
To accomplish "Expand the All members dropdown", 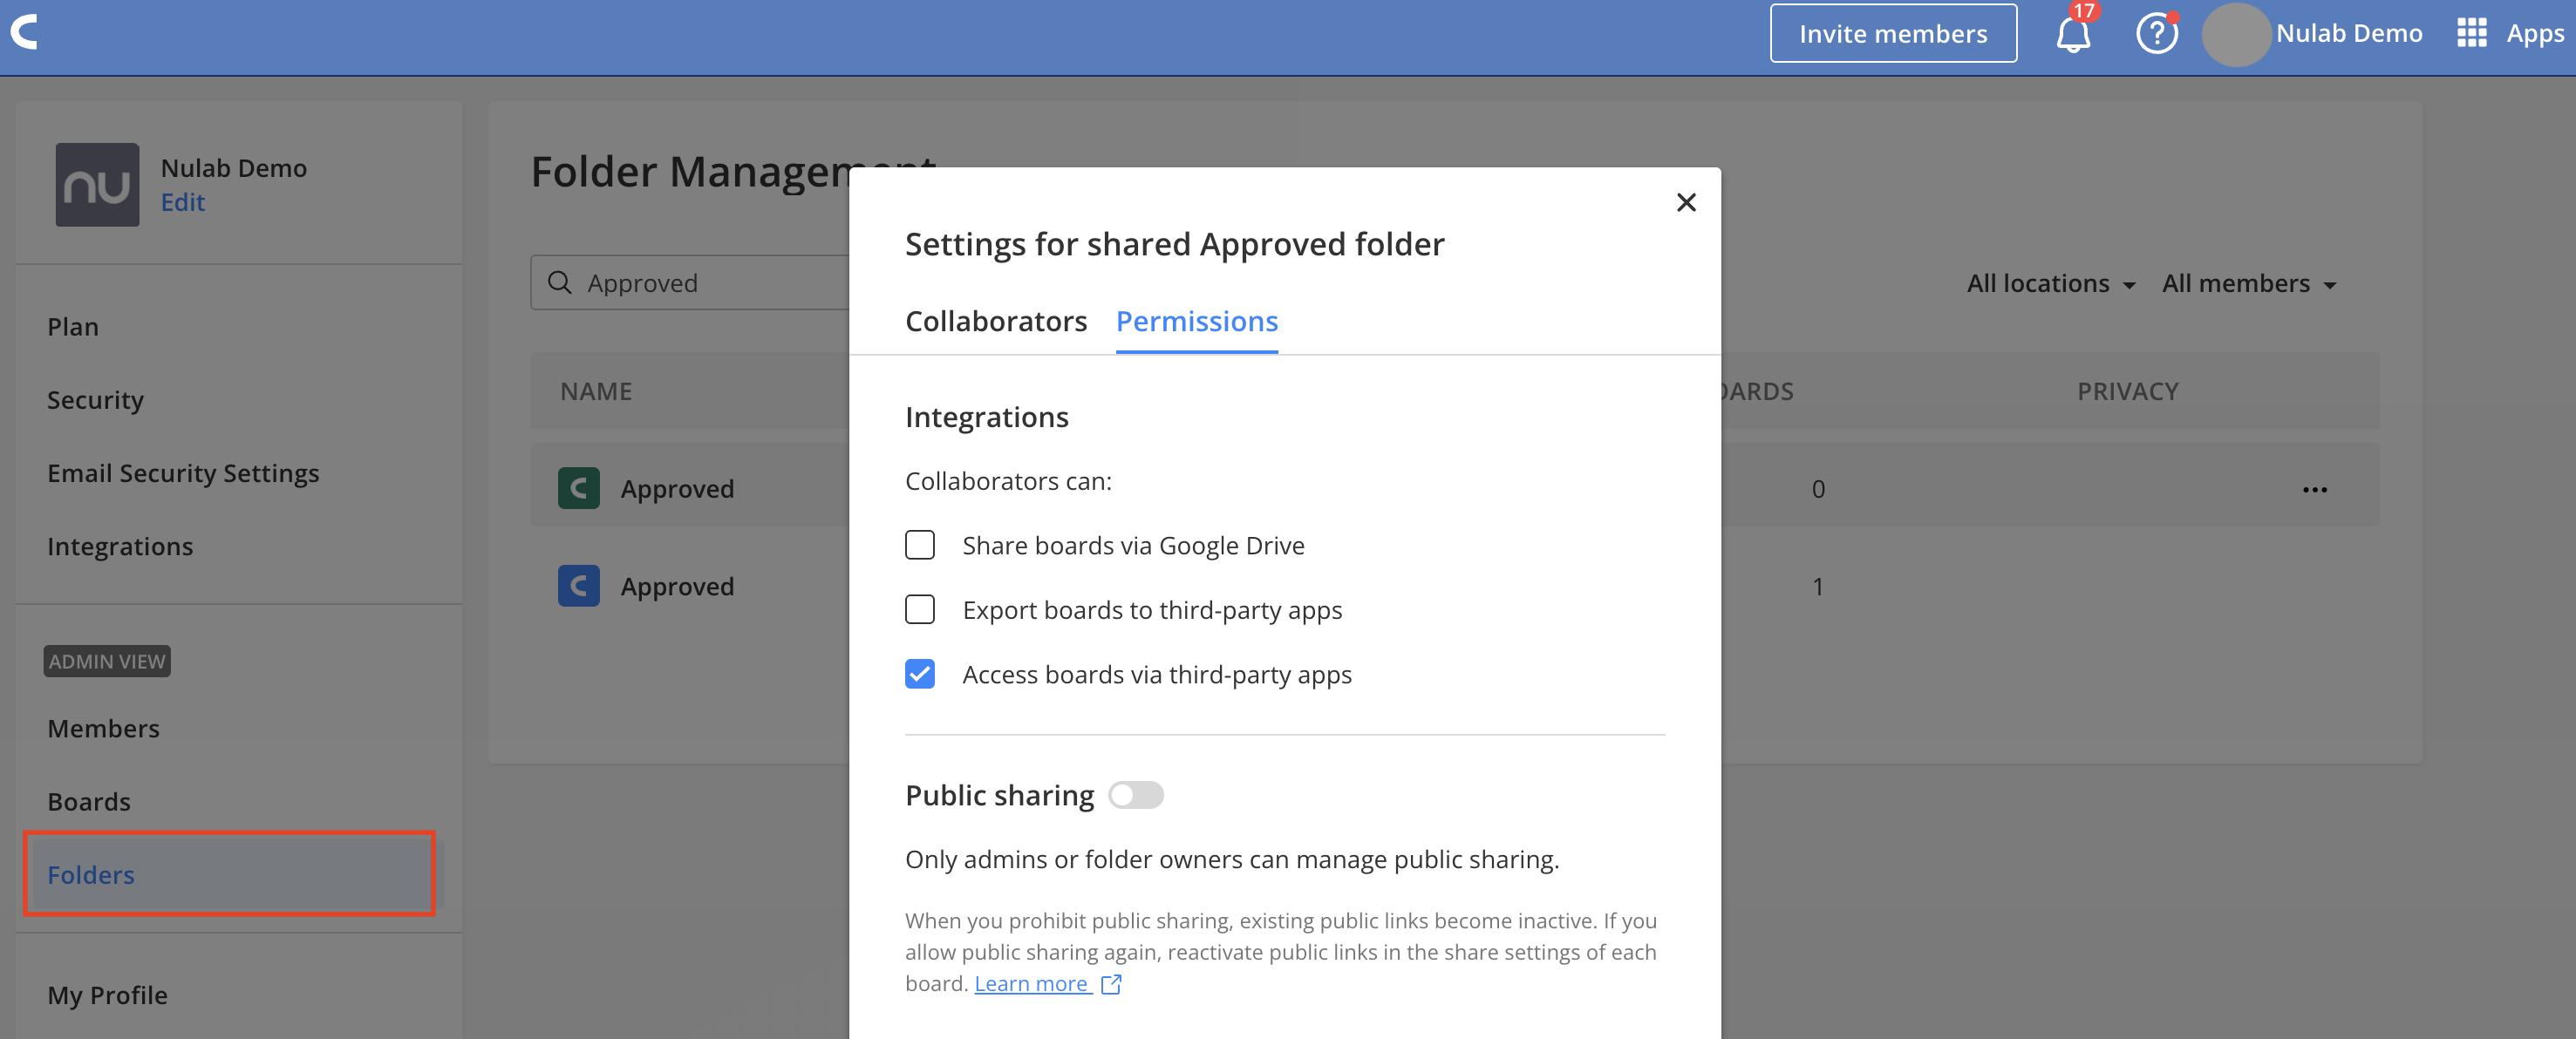I will point(2248,284).
